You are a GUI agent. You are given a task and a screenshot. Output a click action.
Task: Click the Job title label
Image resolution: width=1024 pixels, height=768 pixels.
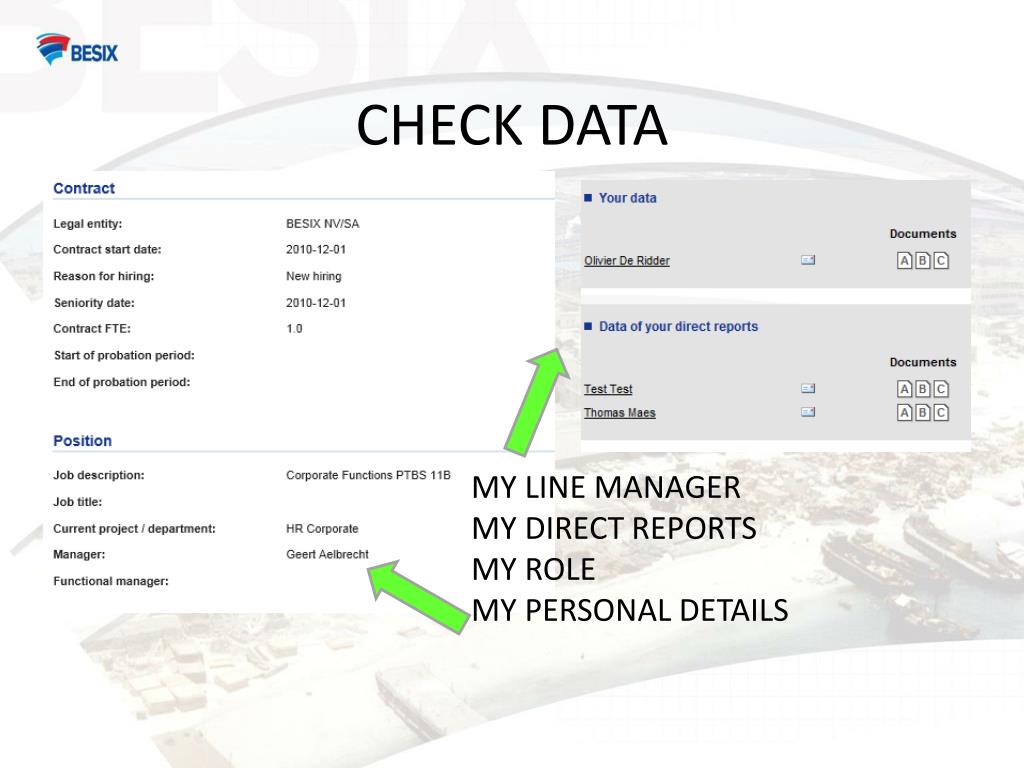coord(78,502)
